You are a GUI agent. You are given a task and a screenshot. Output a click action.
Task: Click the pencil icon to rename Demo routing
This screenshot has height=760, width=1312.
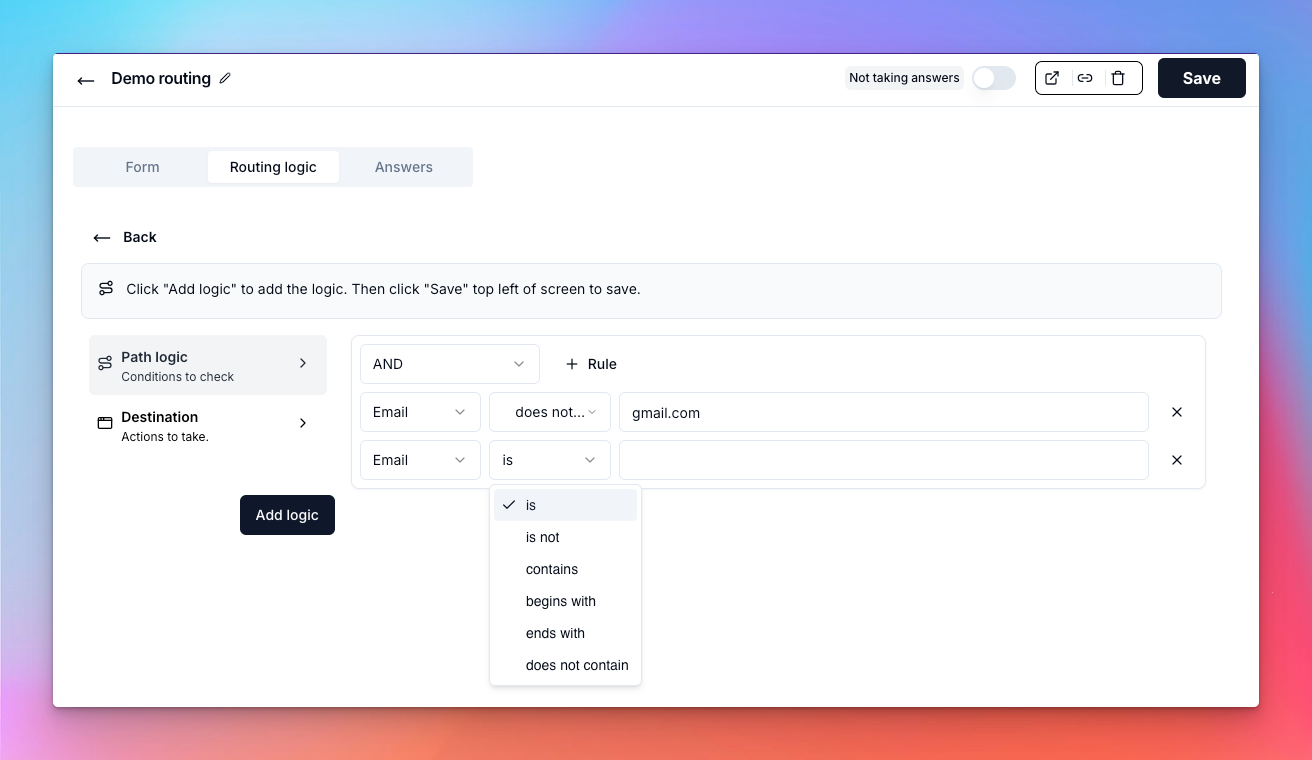225,78
